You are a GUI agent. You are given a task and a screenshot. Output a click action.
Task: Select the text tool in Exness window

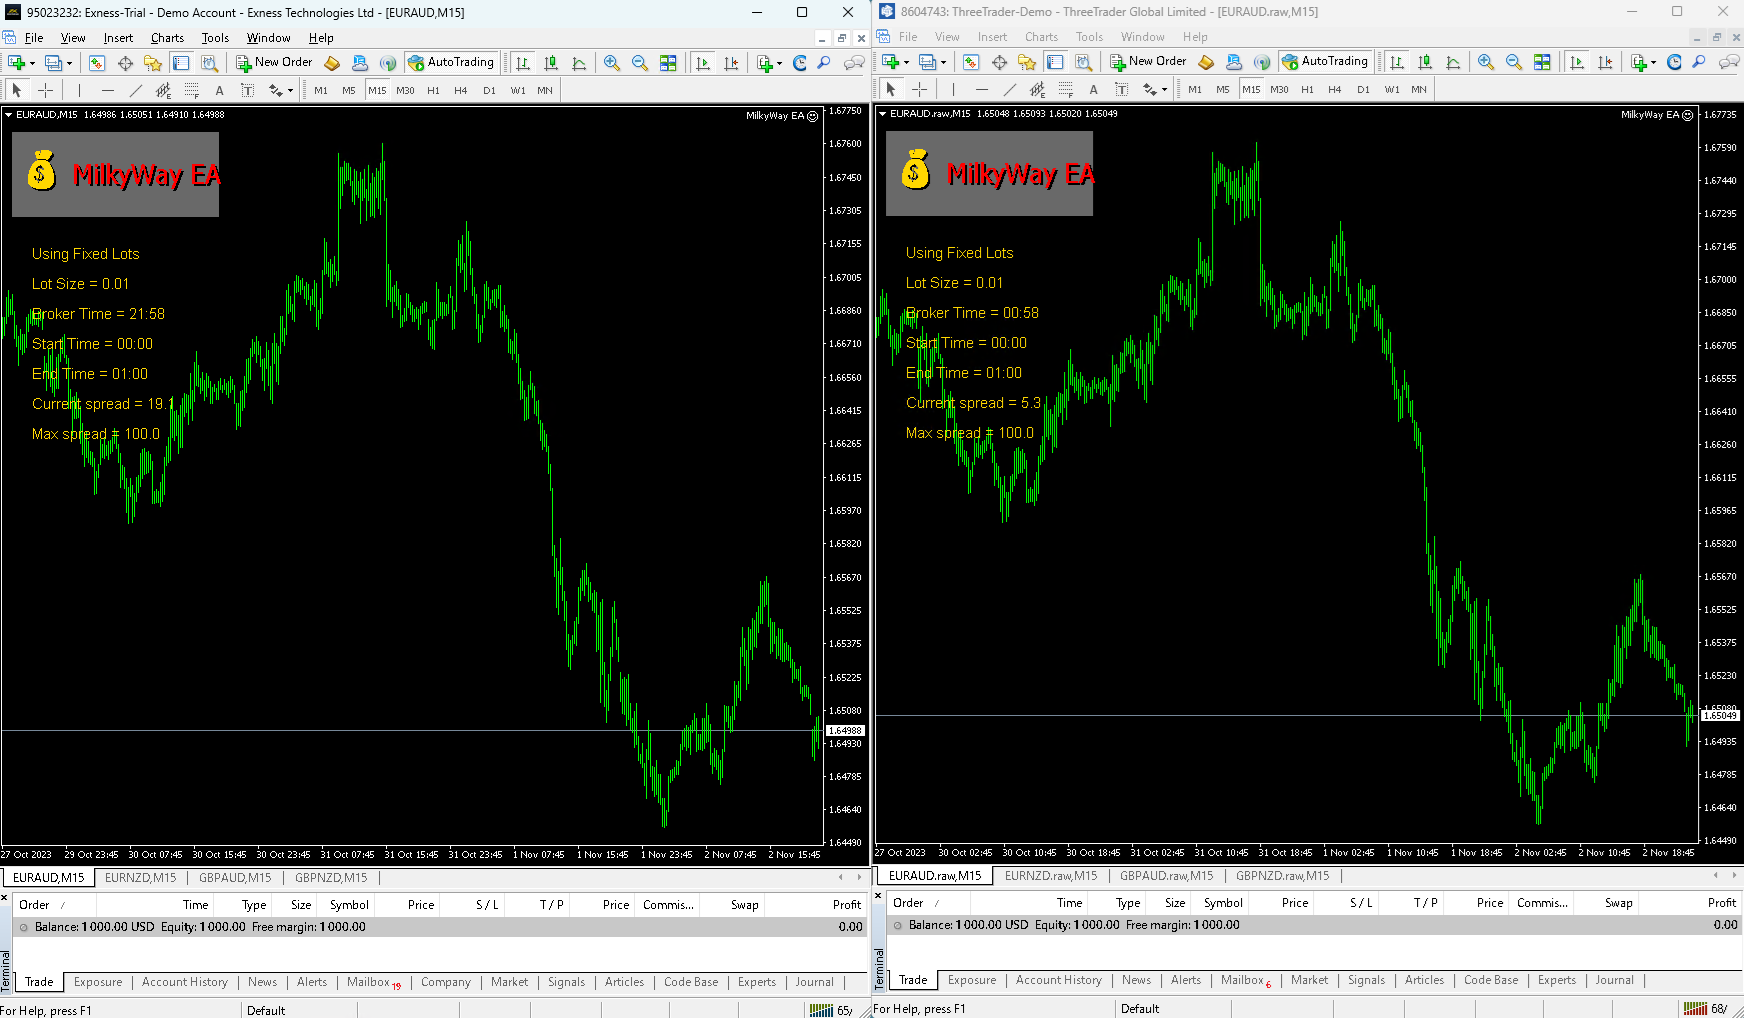pyautogui.click(x=219, y=90)
